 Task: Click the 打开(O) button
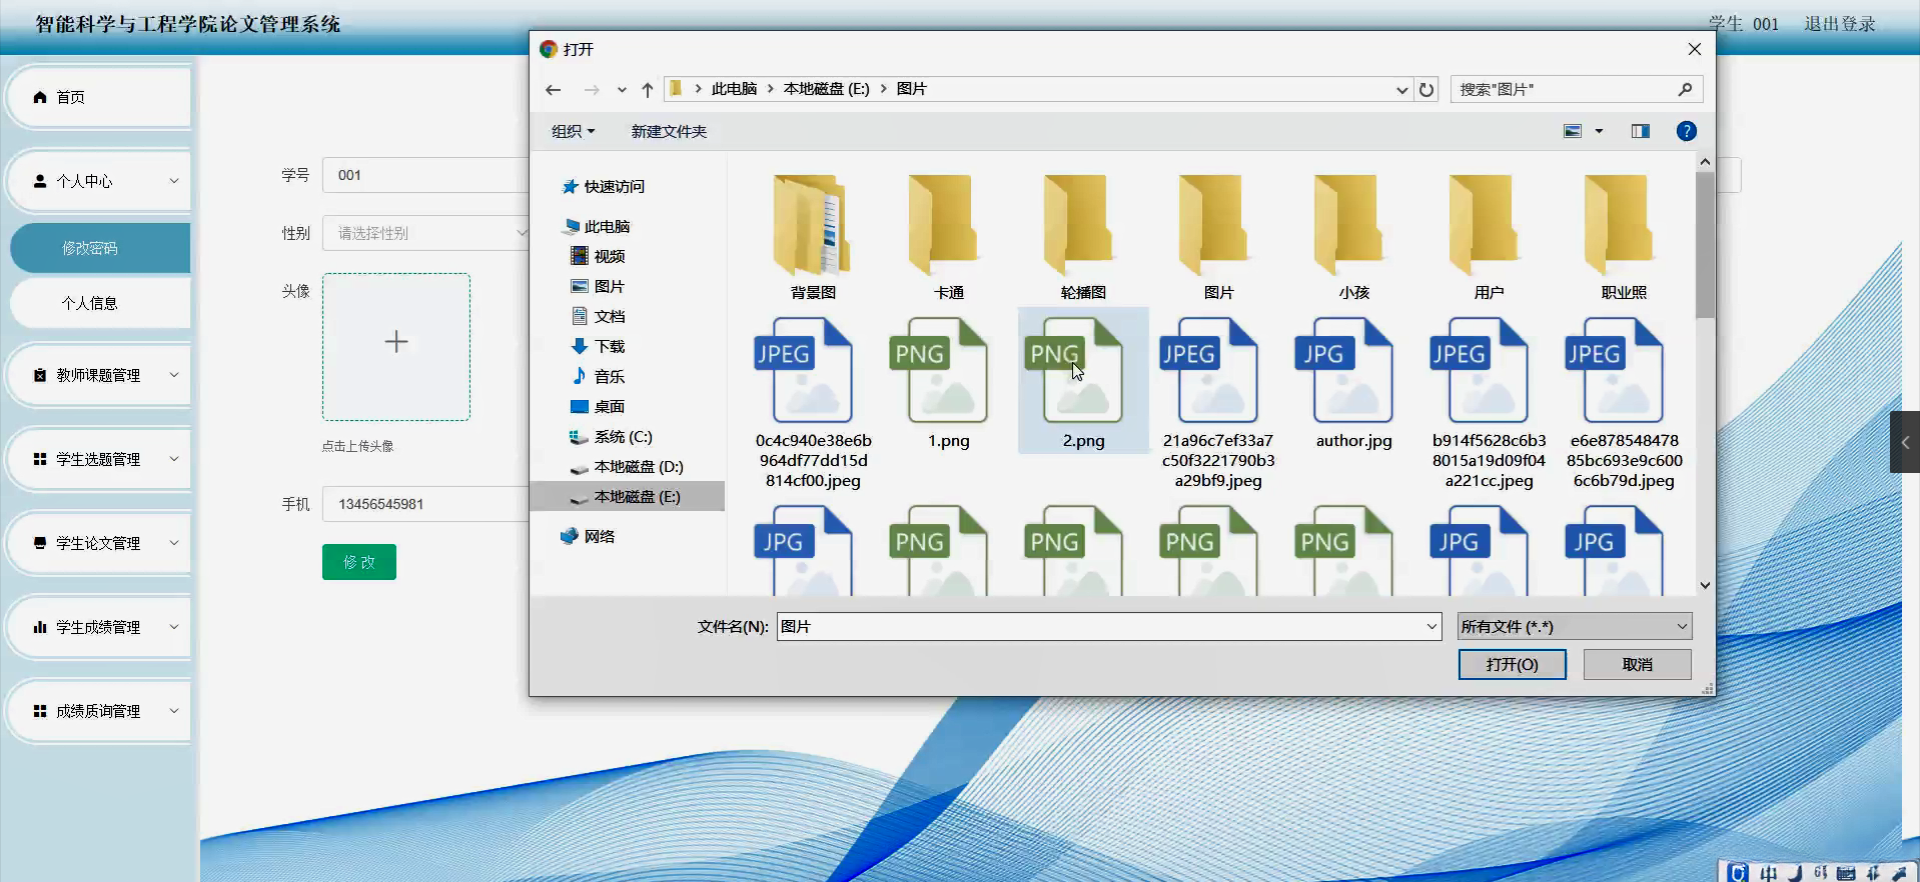coord(1511,665)
